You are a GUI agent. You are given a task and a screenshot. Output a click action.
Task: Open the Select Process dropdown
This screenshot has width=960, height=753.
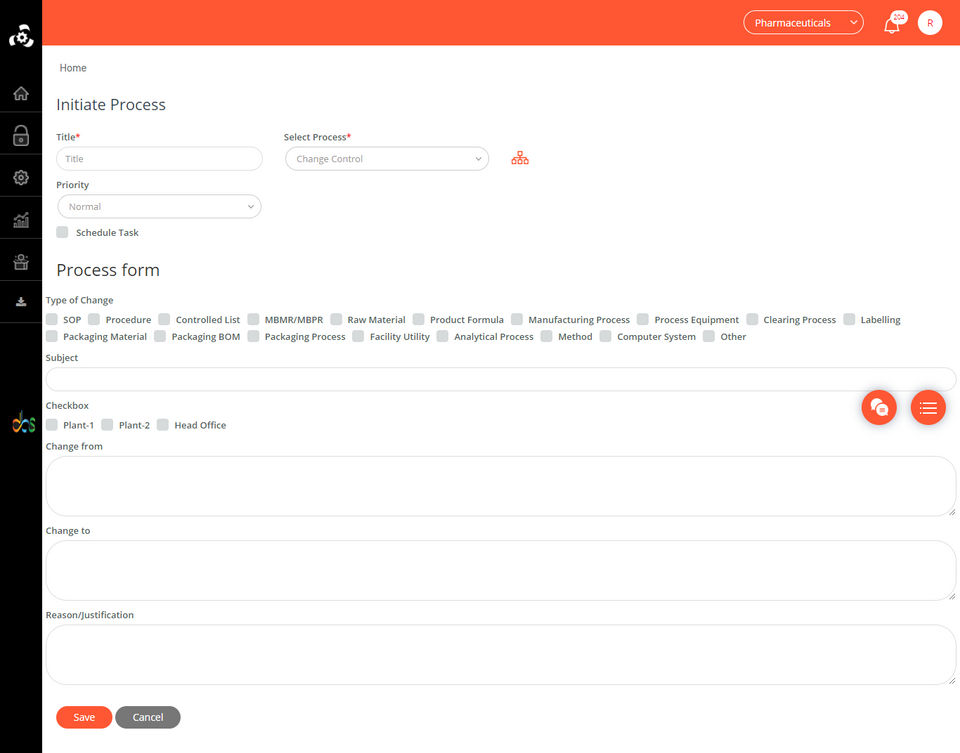[387, 159]
